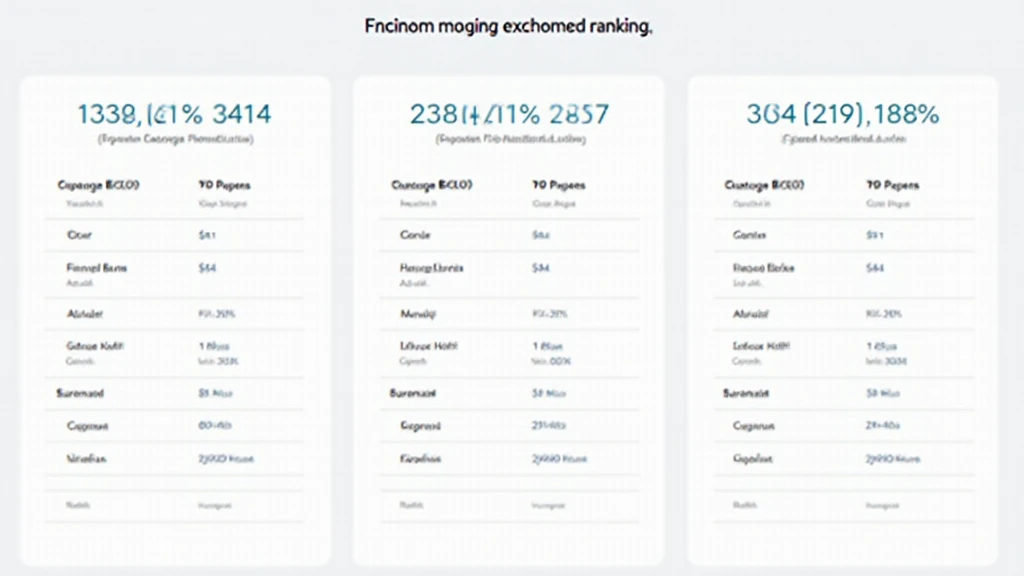The height and width of the screenshot is (576, 1024).
Task: Open the "364 (219), 188%" card heading
Action: pos(842,114)
